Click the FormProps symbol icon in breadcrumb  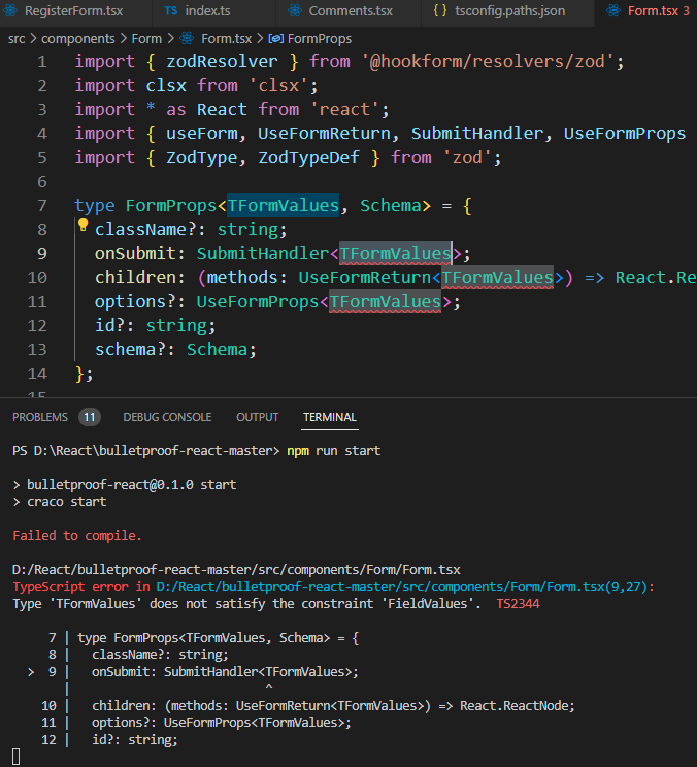click(276, 39)
